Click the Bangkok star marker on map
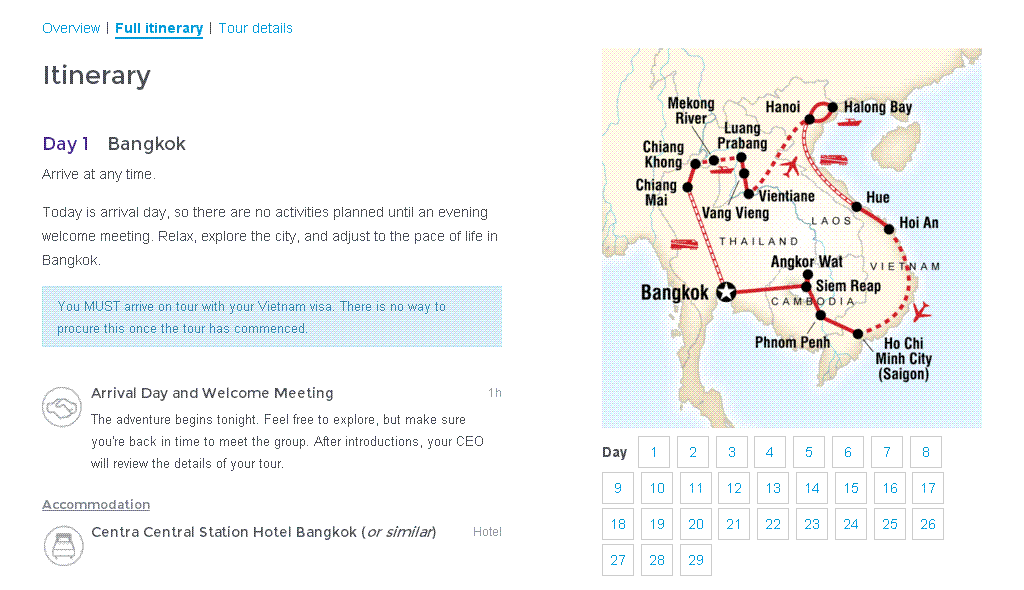This screenshot has width=1024, height=590. (726, 292)
